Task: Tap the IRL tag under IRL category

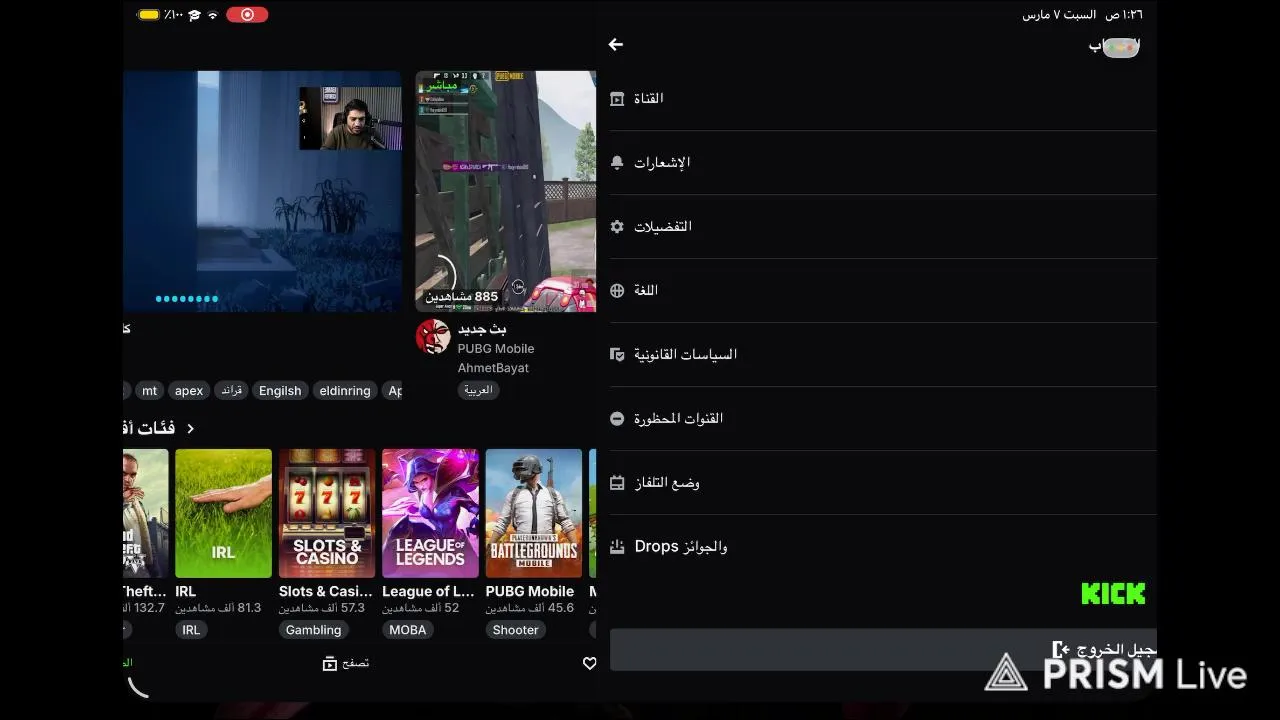Action: (x=191, y=630)
